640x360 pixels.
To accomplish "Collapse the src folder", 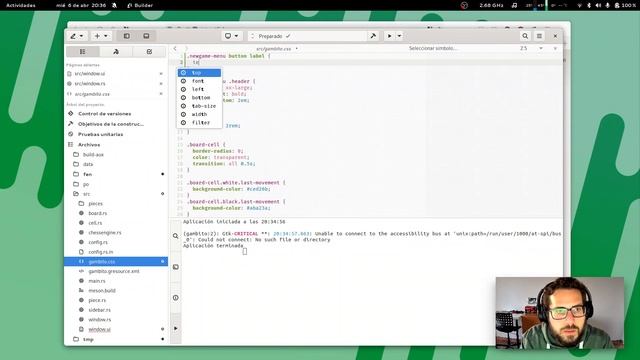I will click(x=86, y=194).
